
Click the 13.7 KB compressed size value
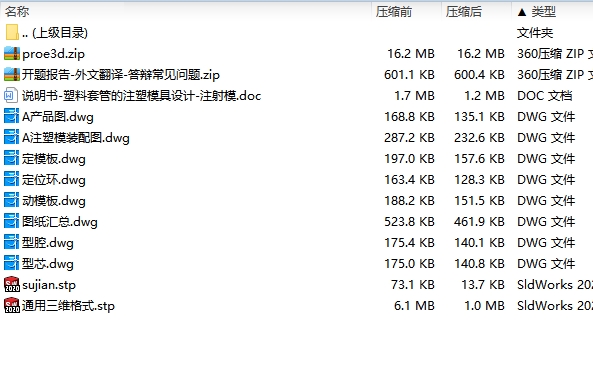click(483, 284)
